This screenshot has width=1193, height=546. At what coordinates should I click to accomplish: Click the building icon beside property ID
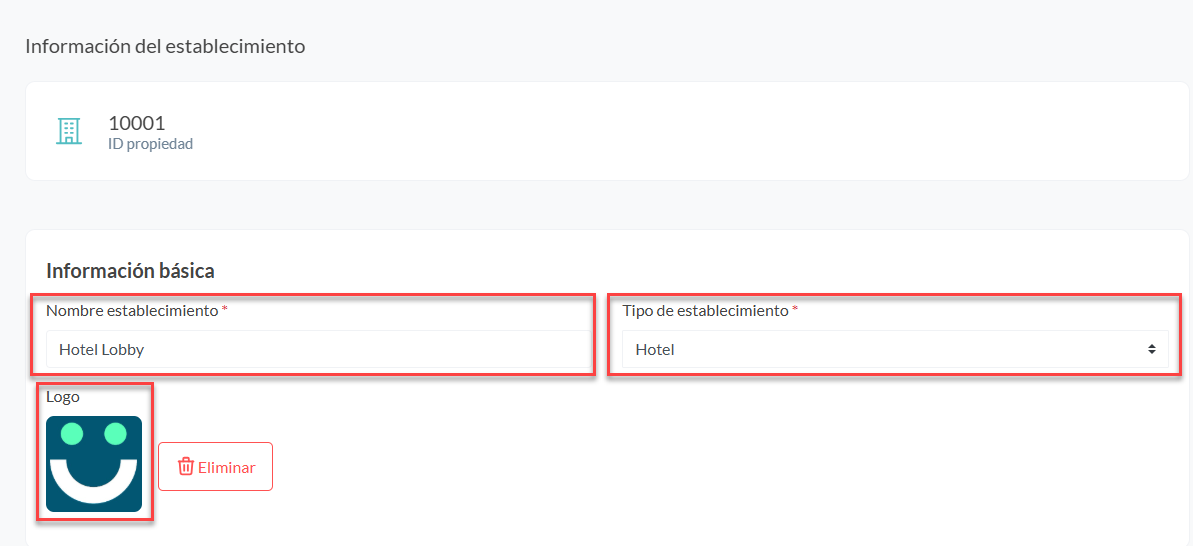(x=68, y=131)
